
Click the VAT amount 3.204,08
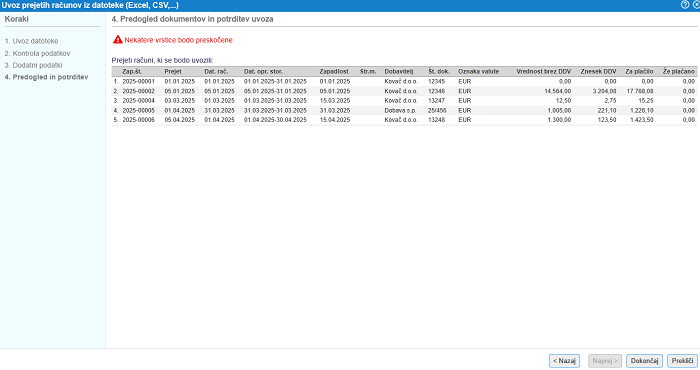pos(604,91)
